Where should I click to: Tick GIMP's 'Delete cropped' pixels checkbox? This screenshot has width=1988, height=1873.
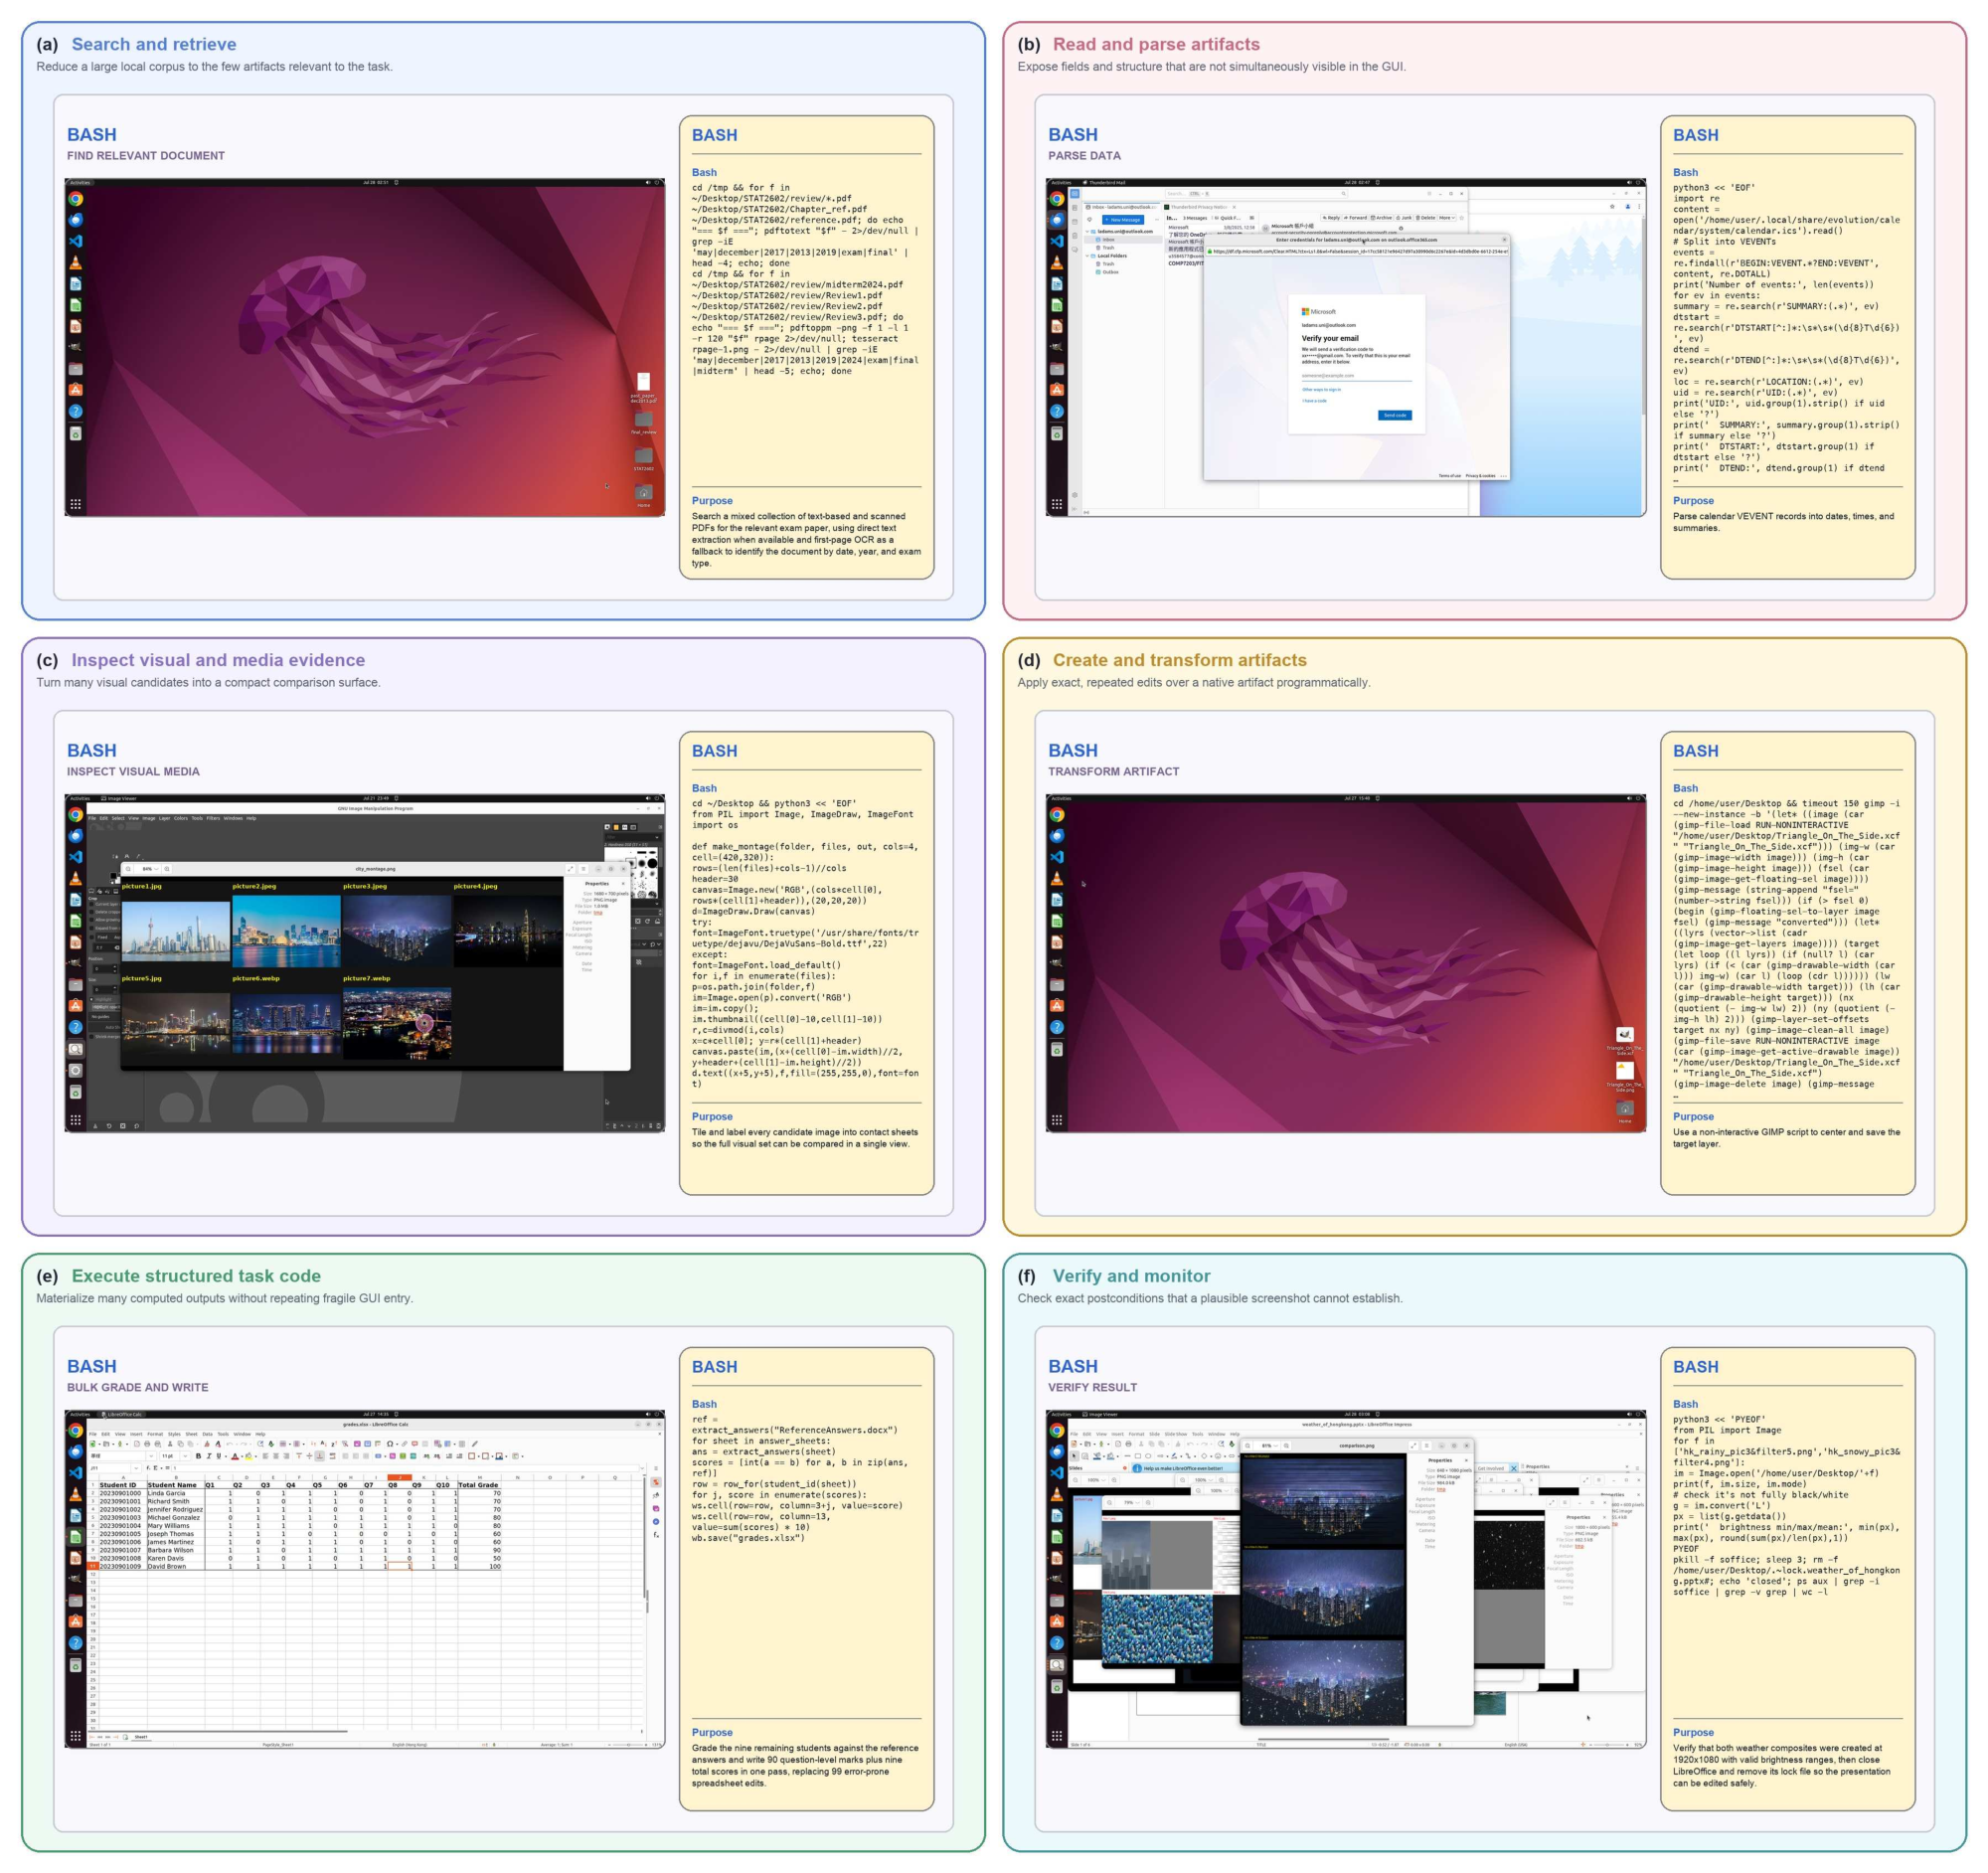(92, 912)
